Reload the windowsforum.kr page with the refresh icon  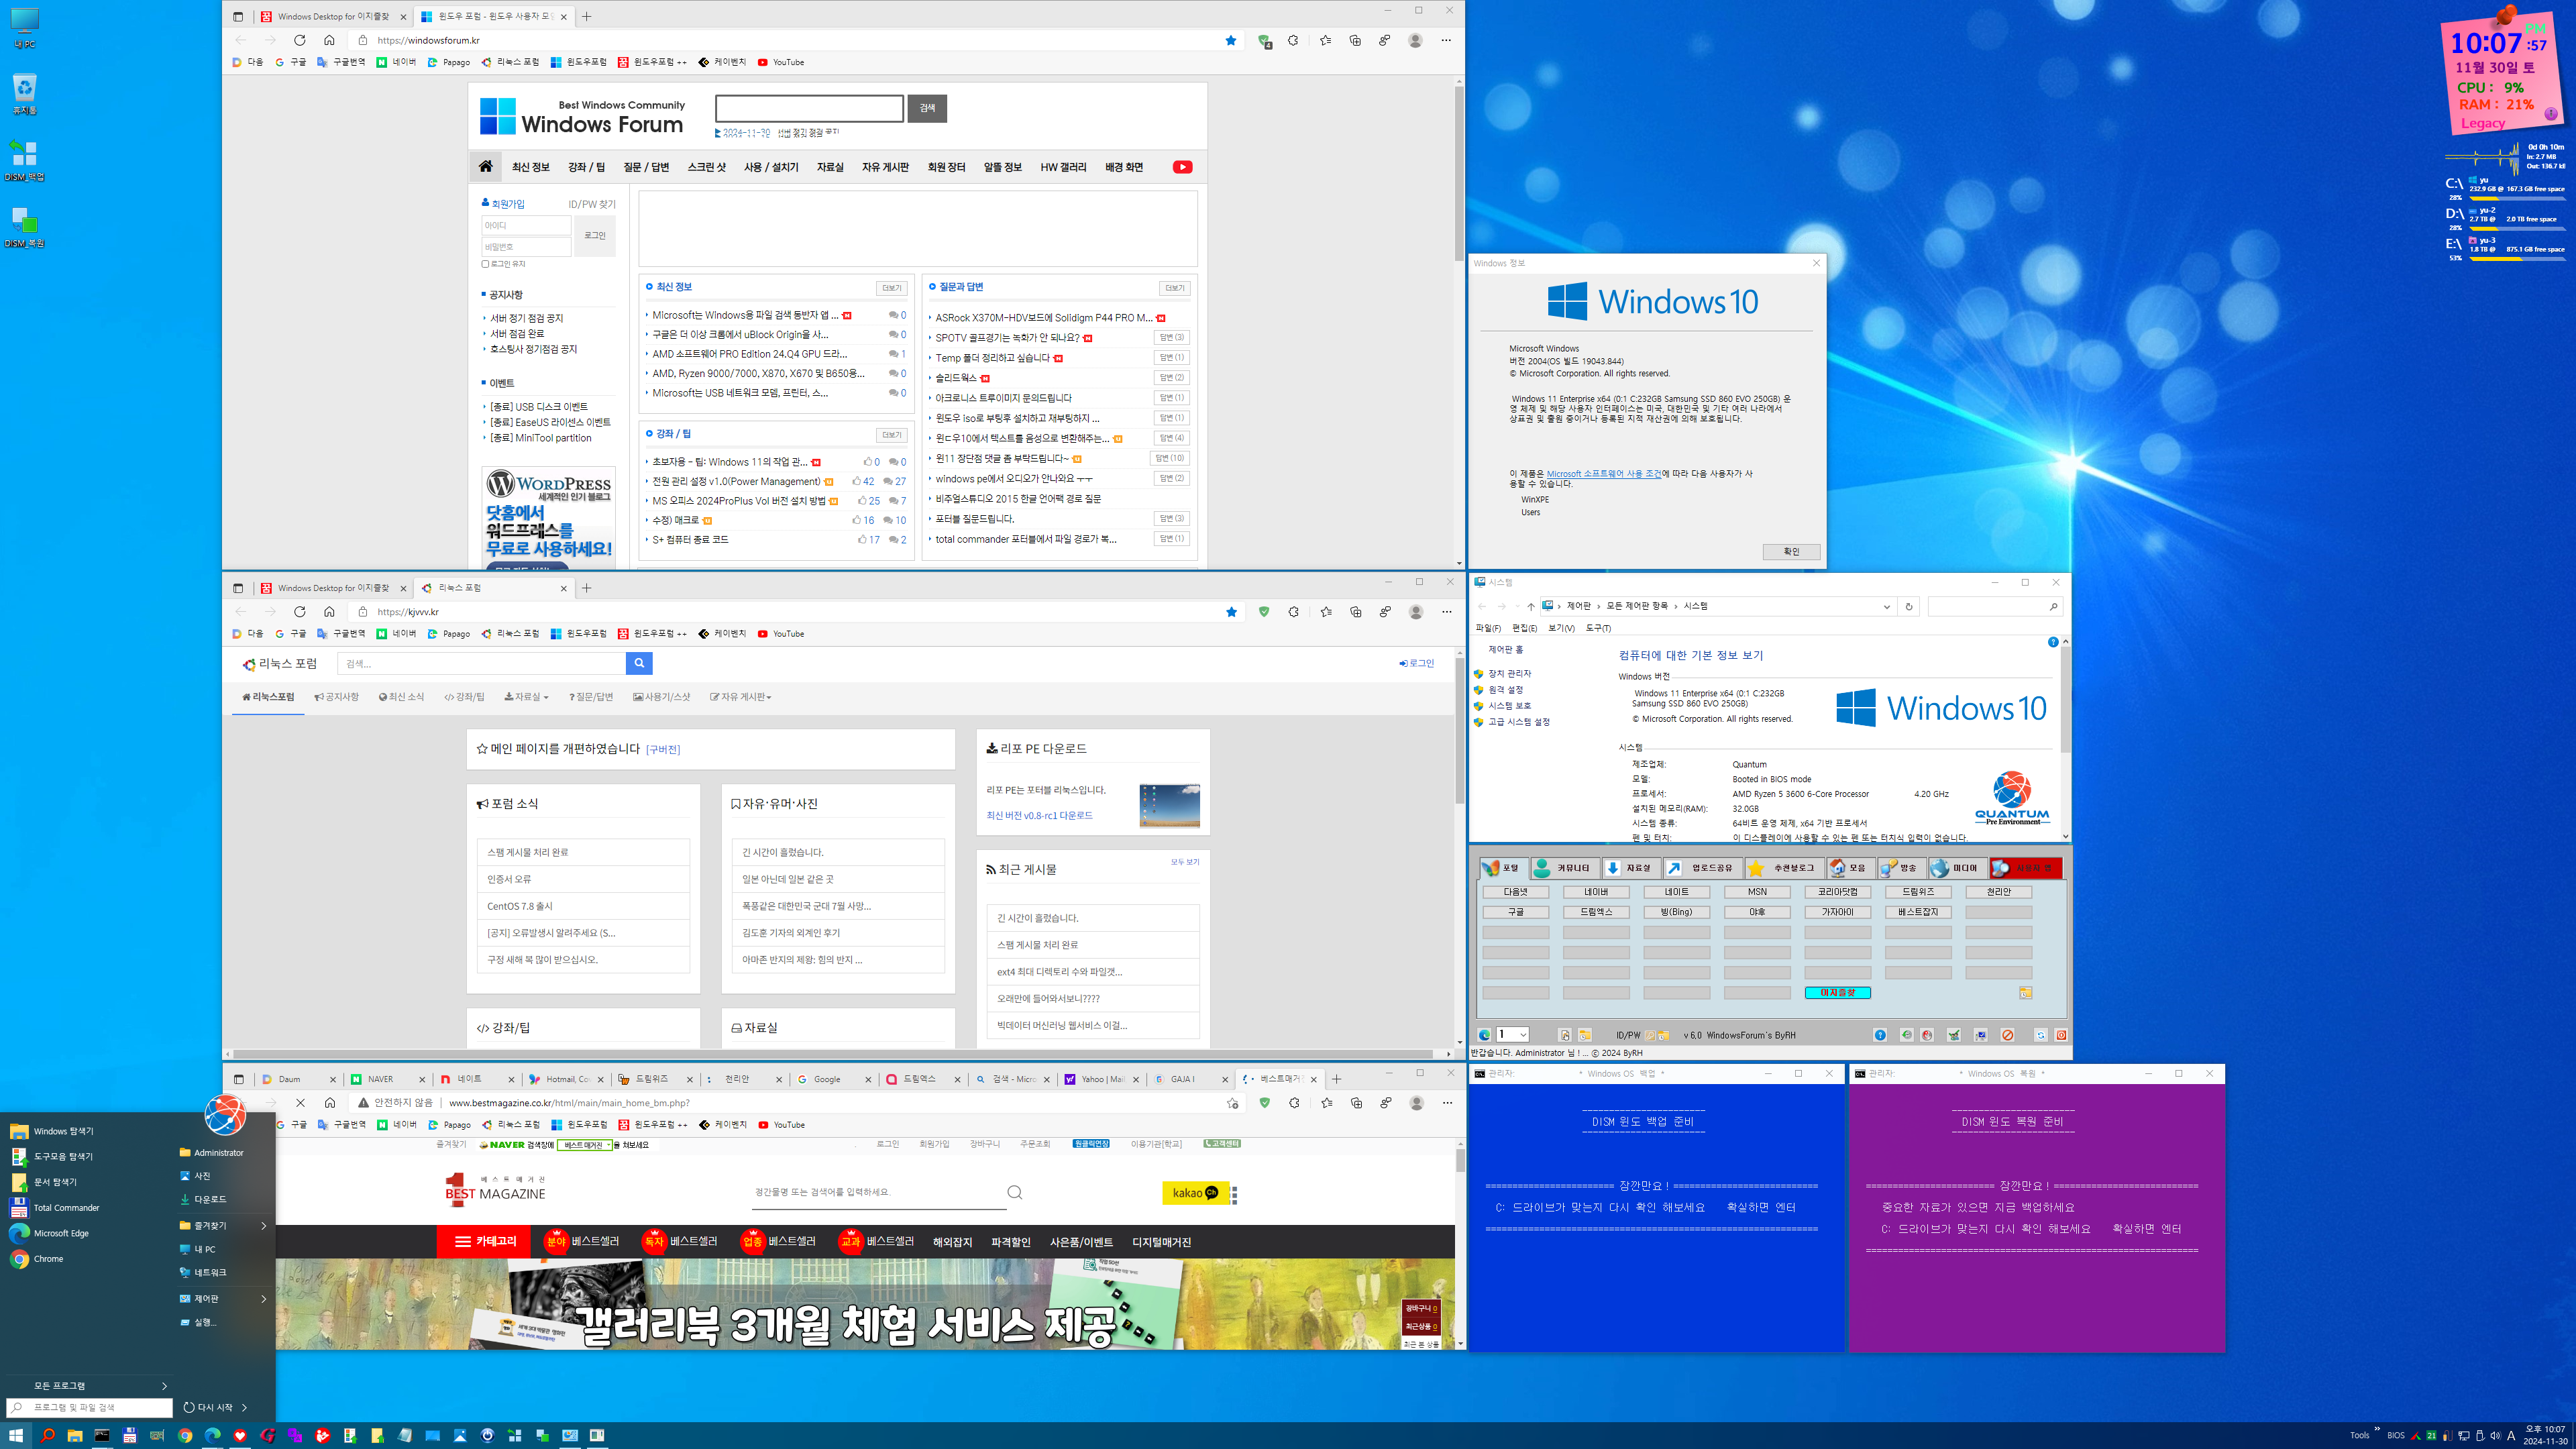[x=299, y=40]
